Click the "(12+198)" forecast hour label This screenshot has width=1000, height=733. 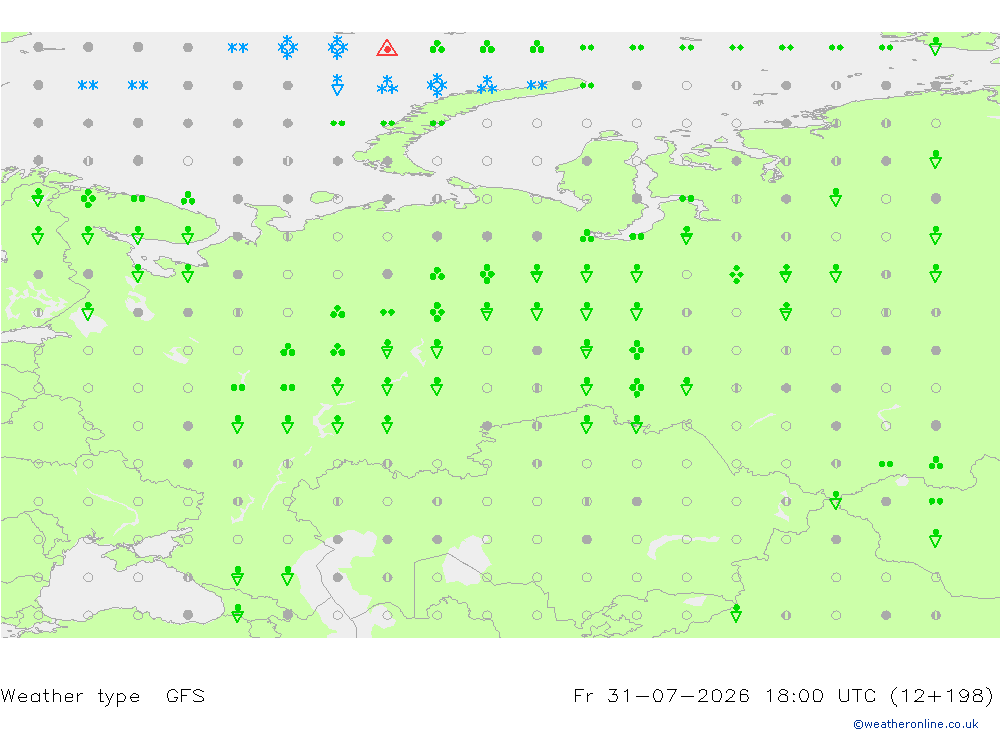[x=941, y=695]
